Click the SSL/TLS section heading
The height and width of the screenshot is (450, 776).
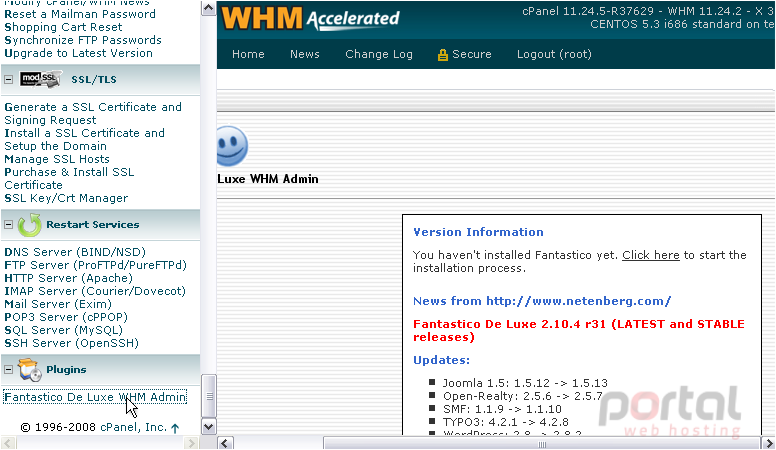click(94, 79)
